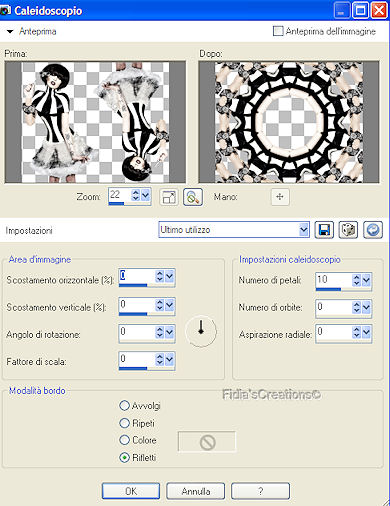Click Numero di petali value field

[334, 280]
